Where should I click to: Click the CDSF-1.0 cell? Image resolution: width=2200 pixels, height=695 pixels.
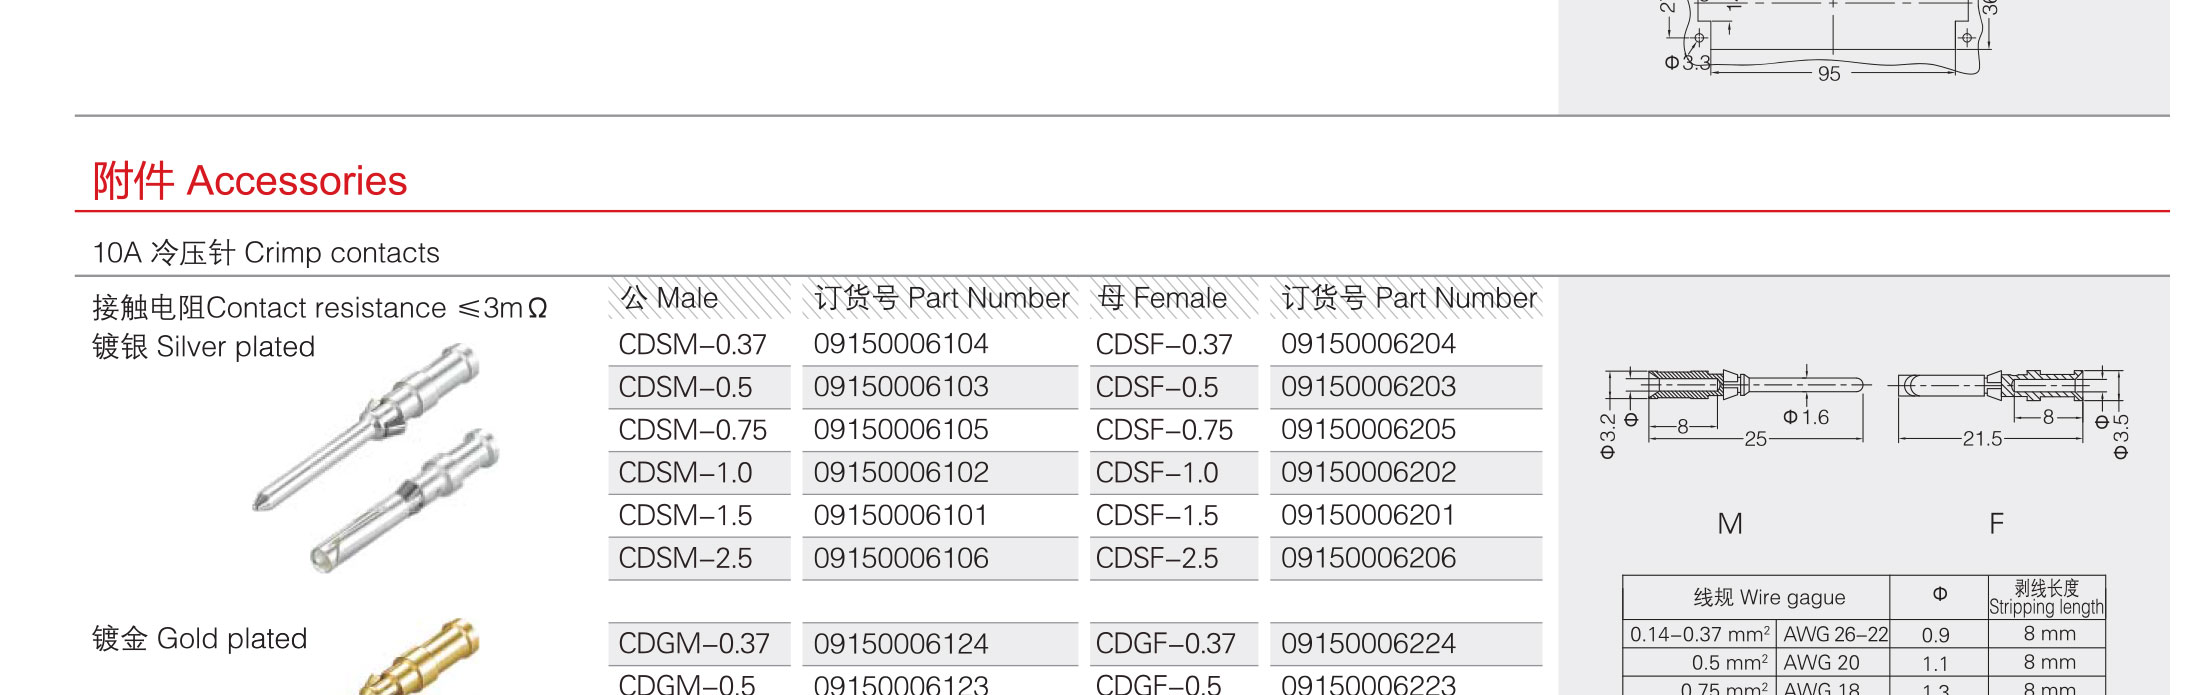click(x=1174, y=473)
